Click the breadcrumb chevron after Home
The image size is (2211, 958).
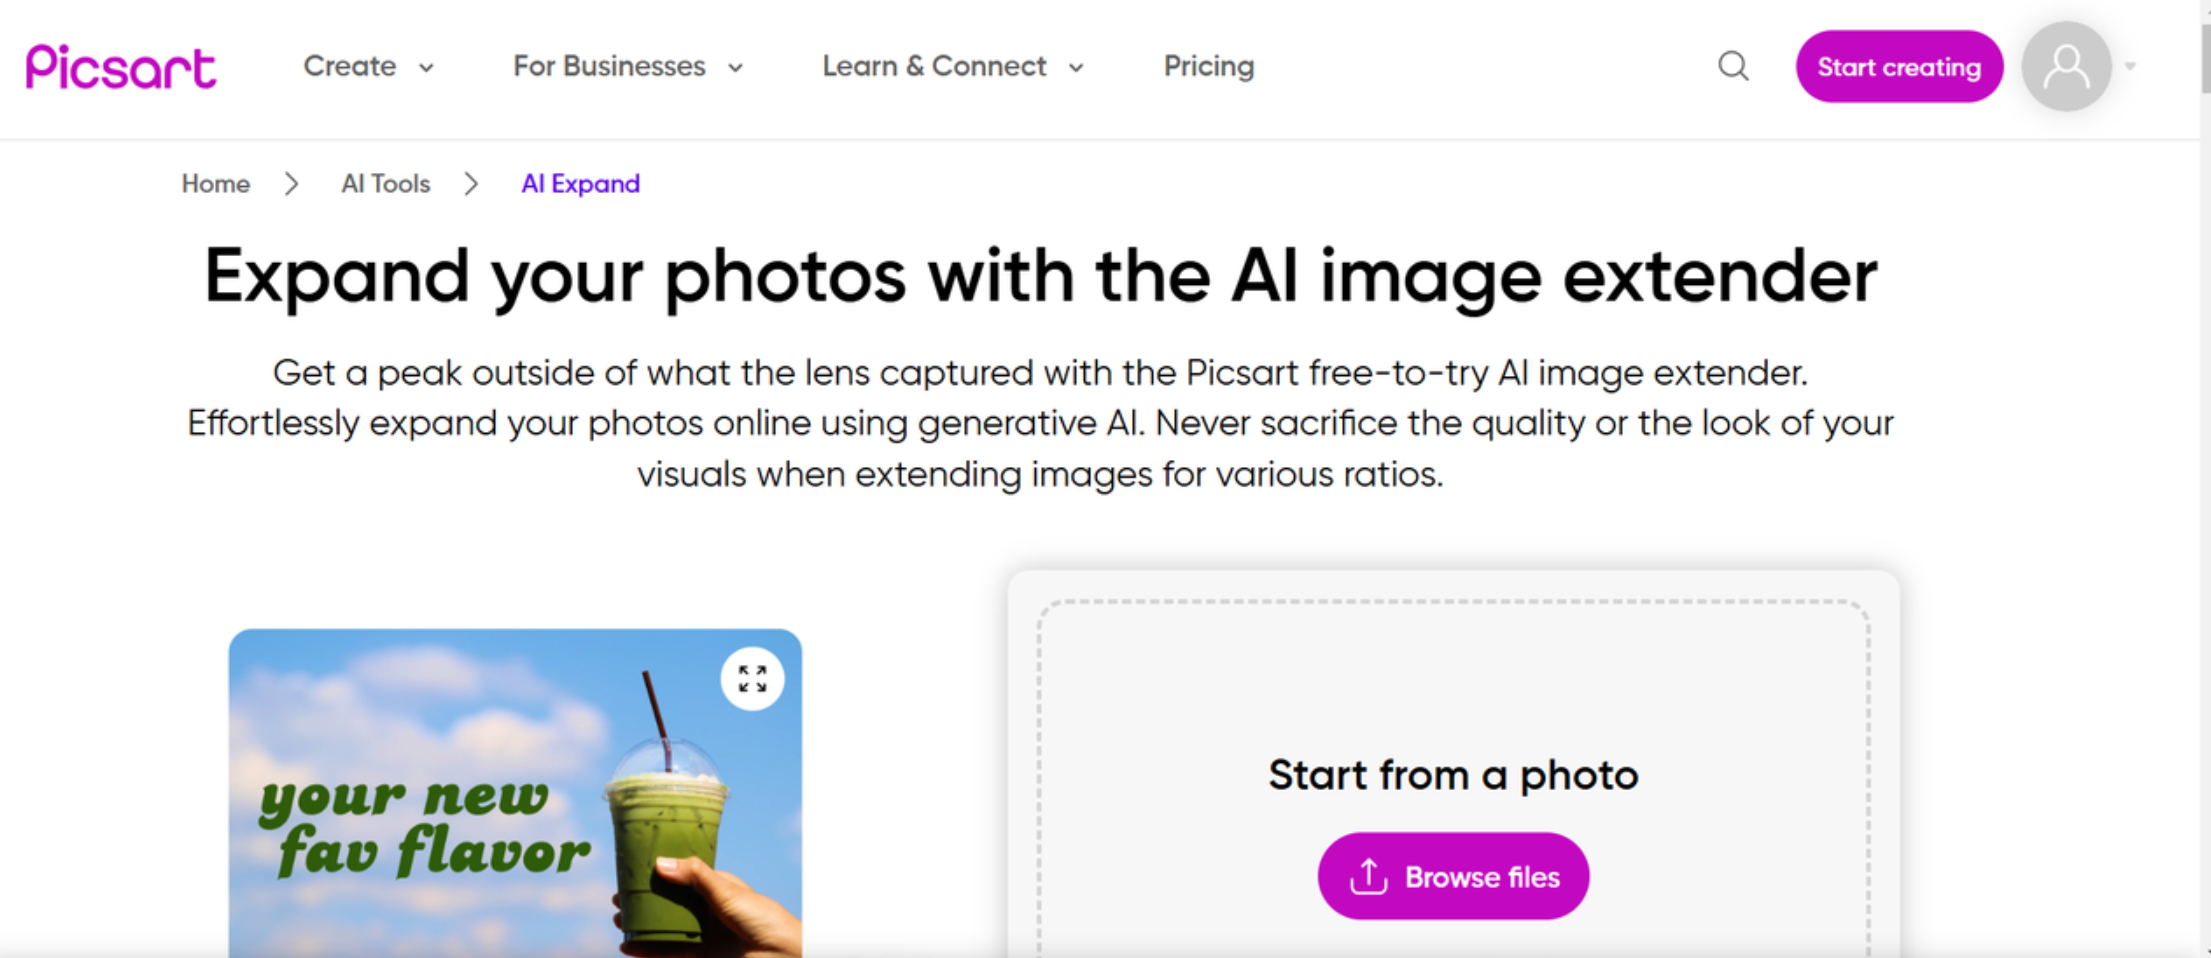291,184
